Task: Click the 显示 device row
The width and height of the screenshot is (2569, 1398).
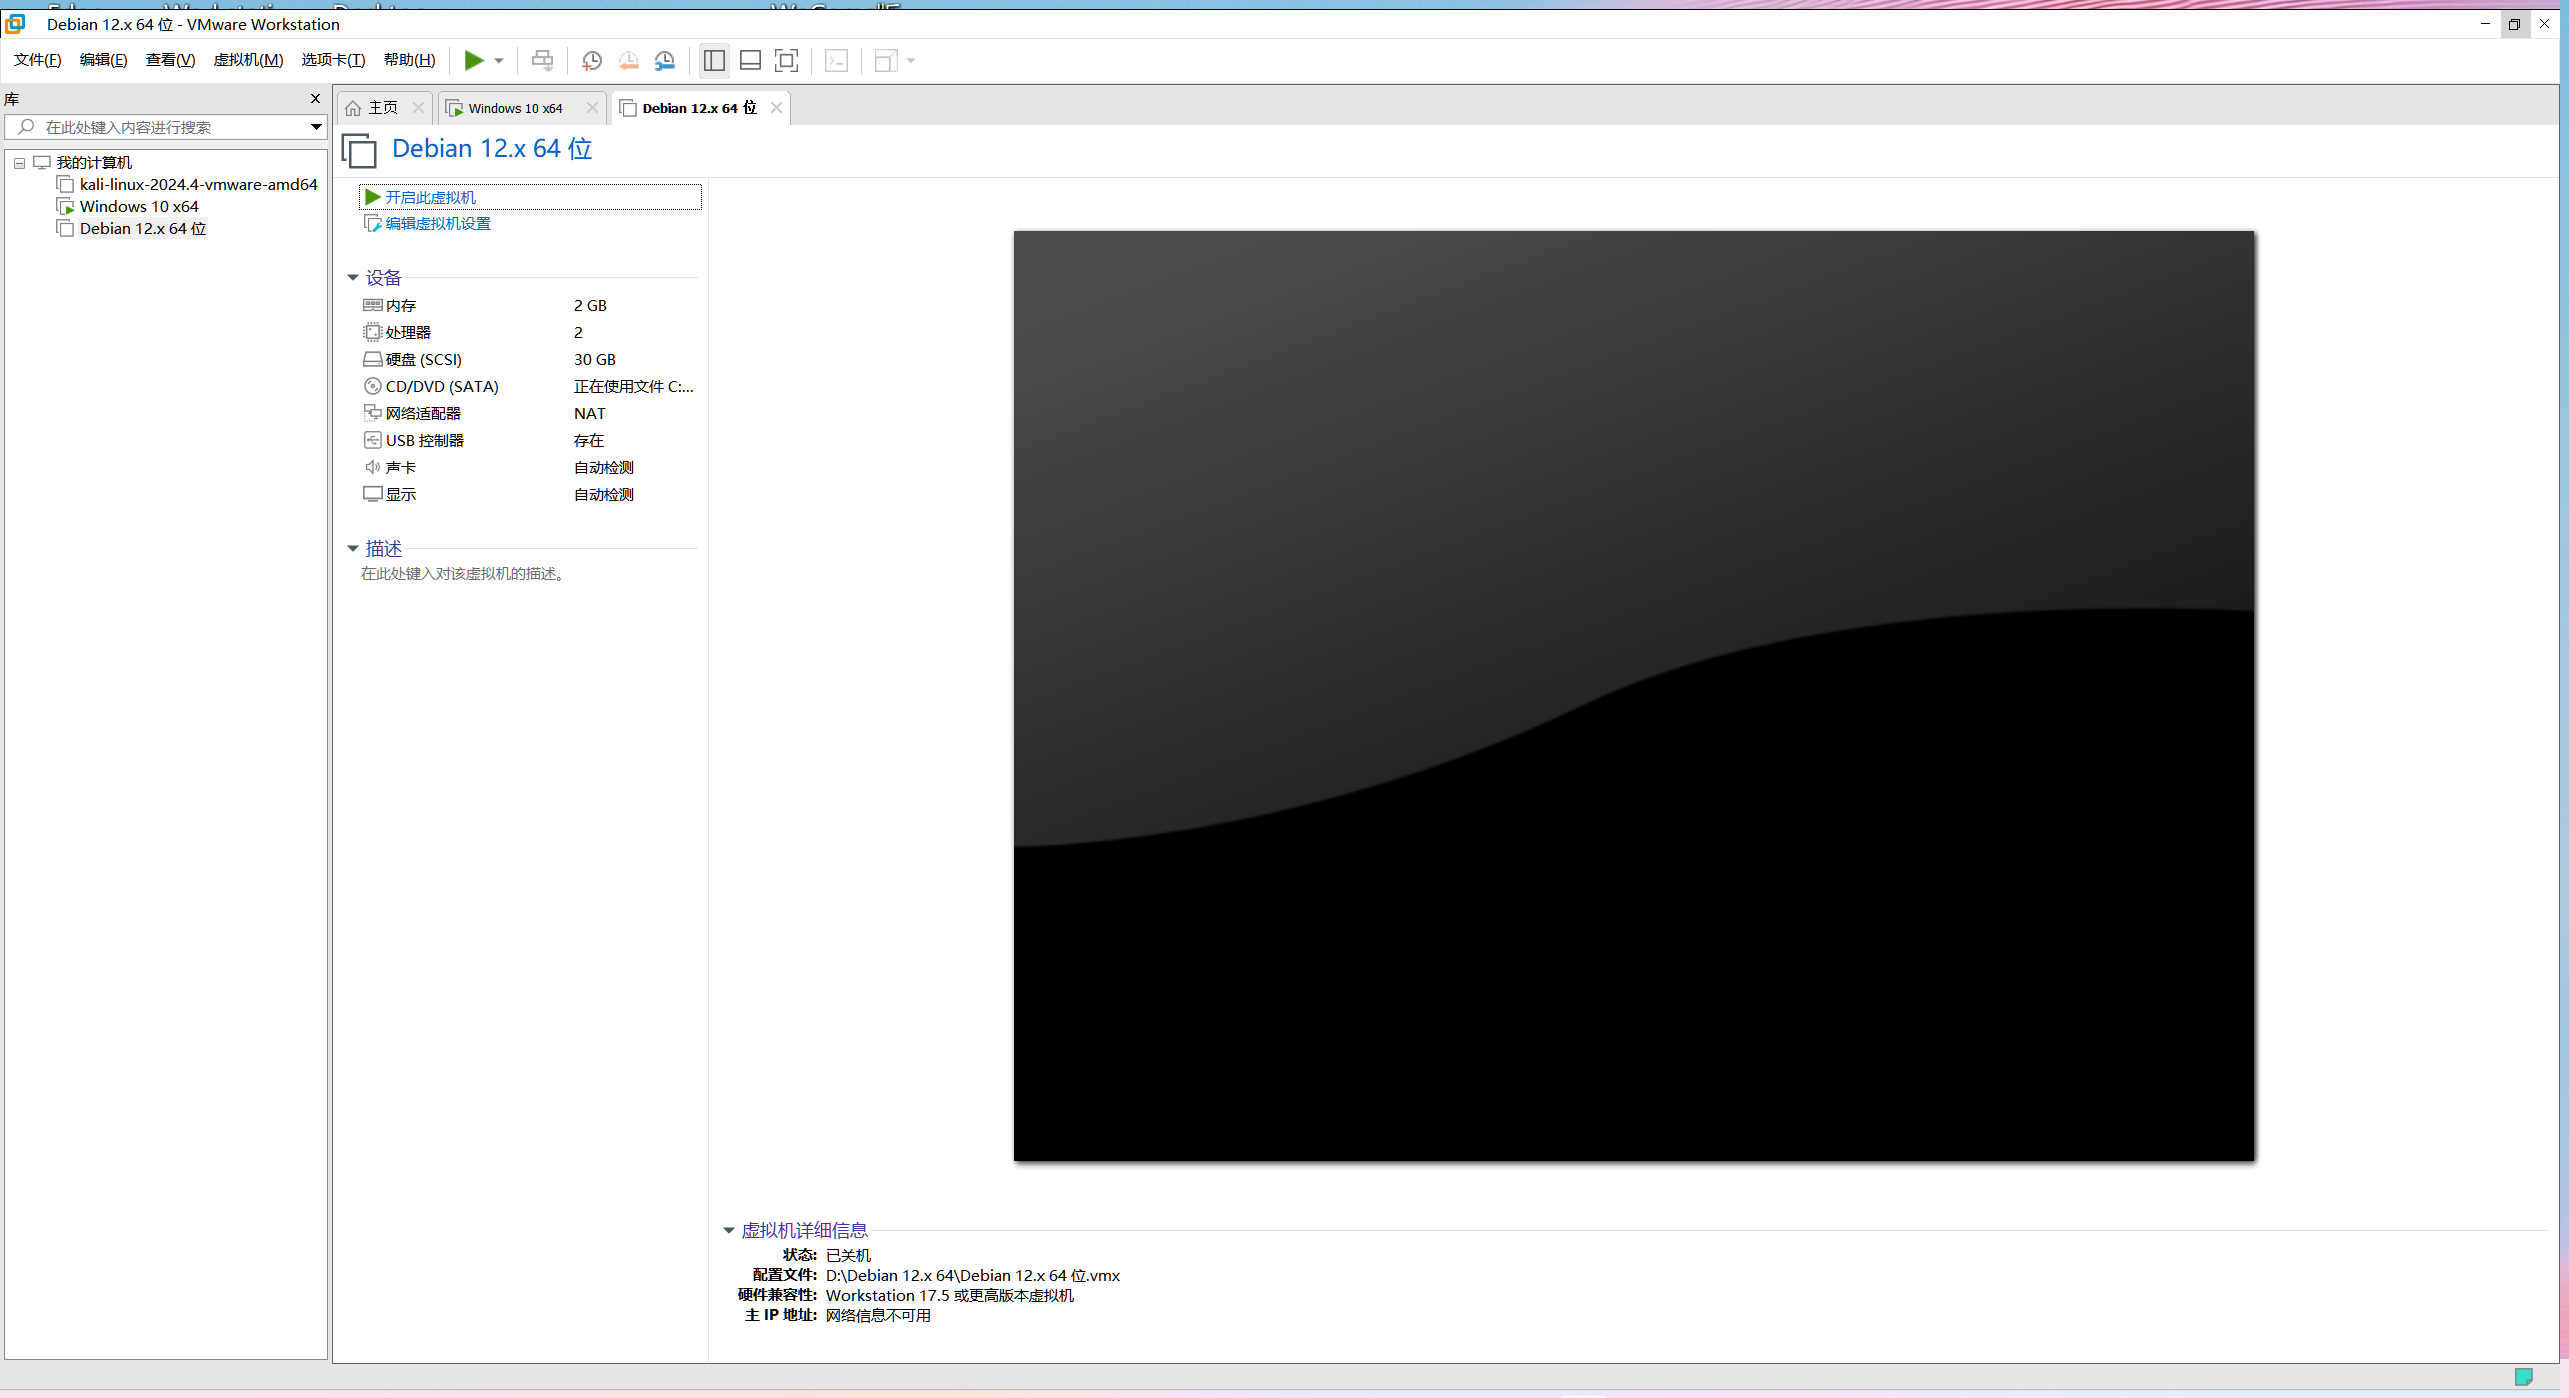Action: 529,494
